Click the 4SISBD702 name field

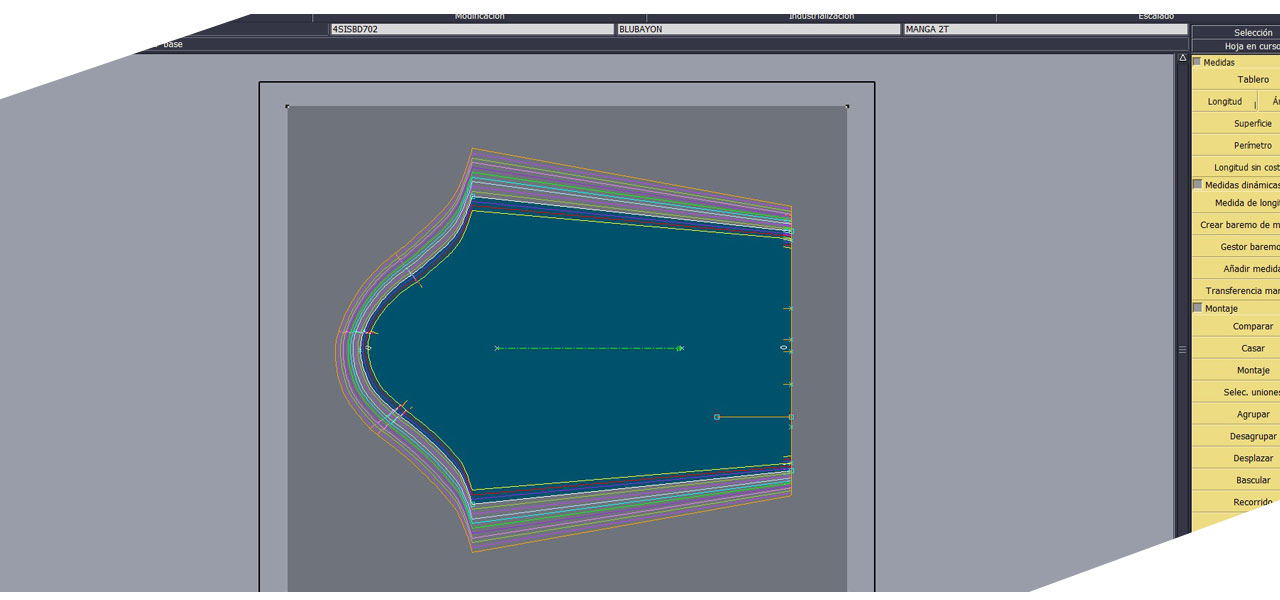(x=471, y=30)
